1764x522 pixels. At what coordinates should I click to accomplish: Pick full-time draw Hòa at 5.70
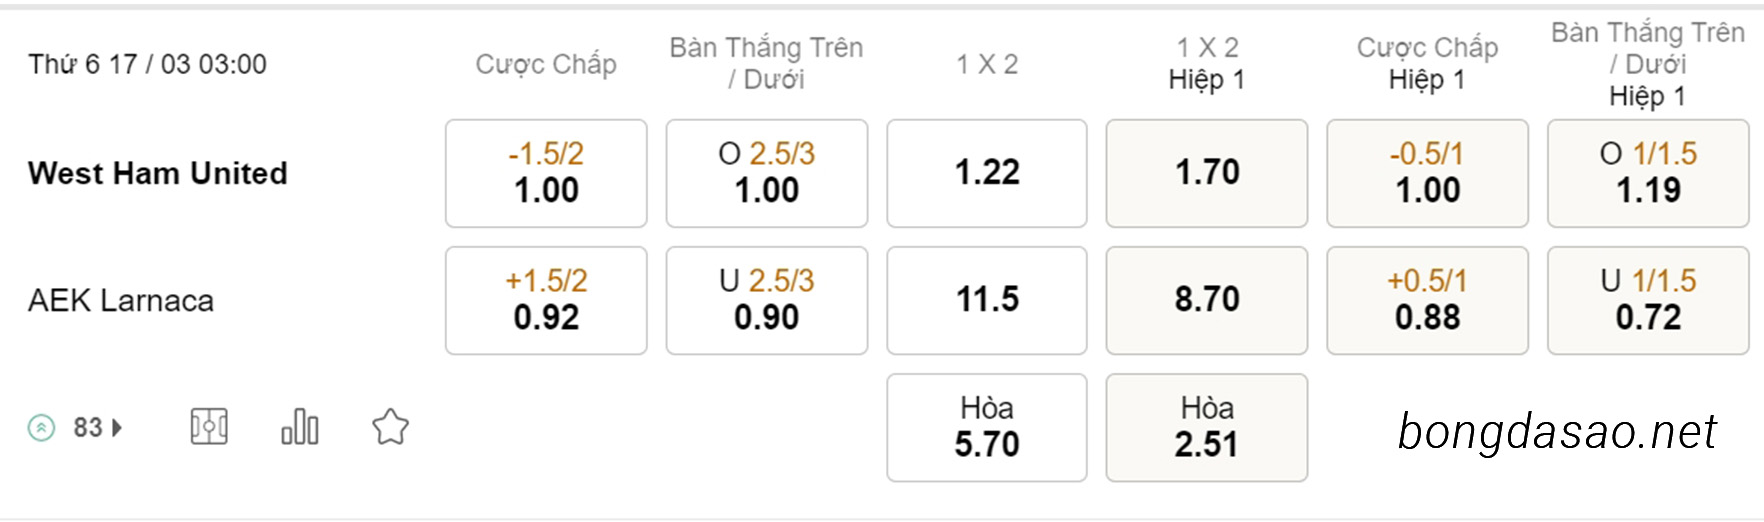[987, 427]
